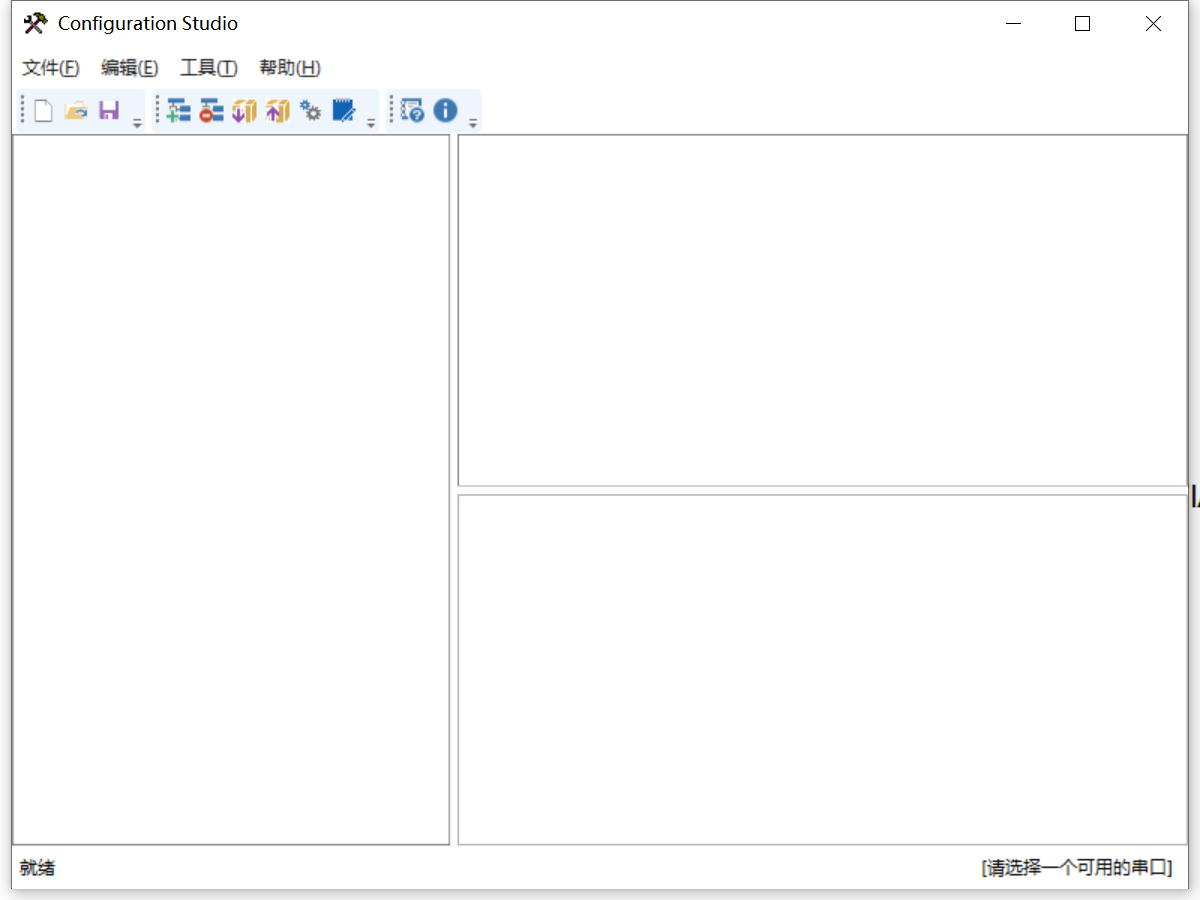Open the 编辑(E) menu

point(130,68)
